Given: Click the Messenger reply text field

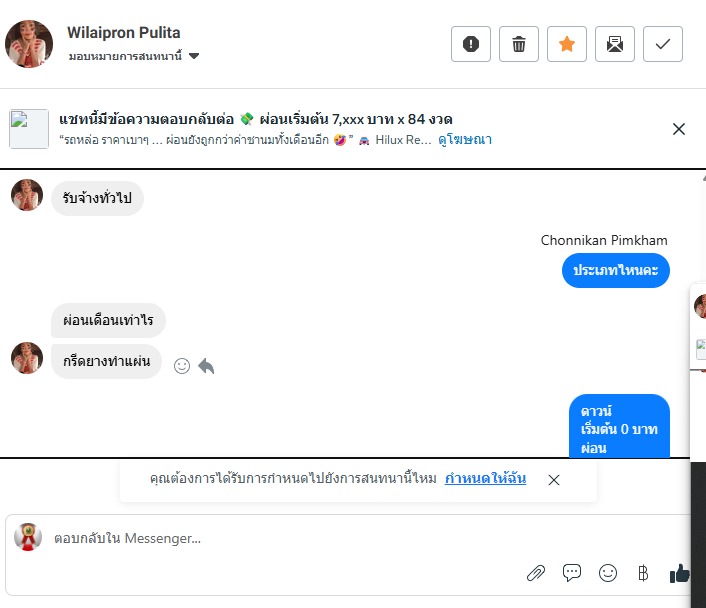Looking at the screenshot, I should pyautogui.click(x=300, y=538).
